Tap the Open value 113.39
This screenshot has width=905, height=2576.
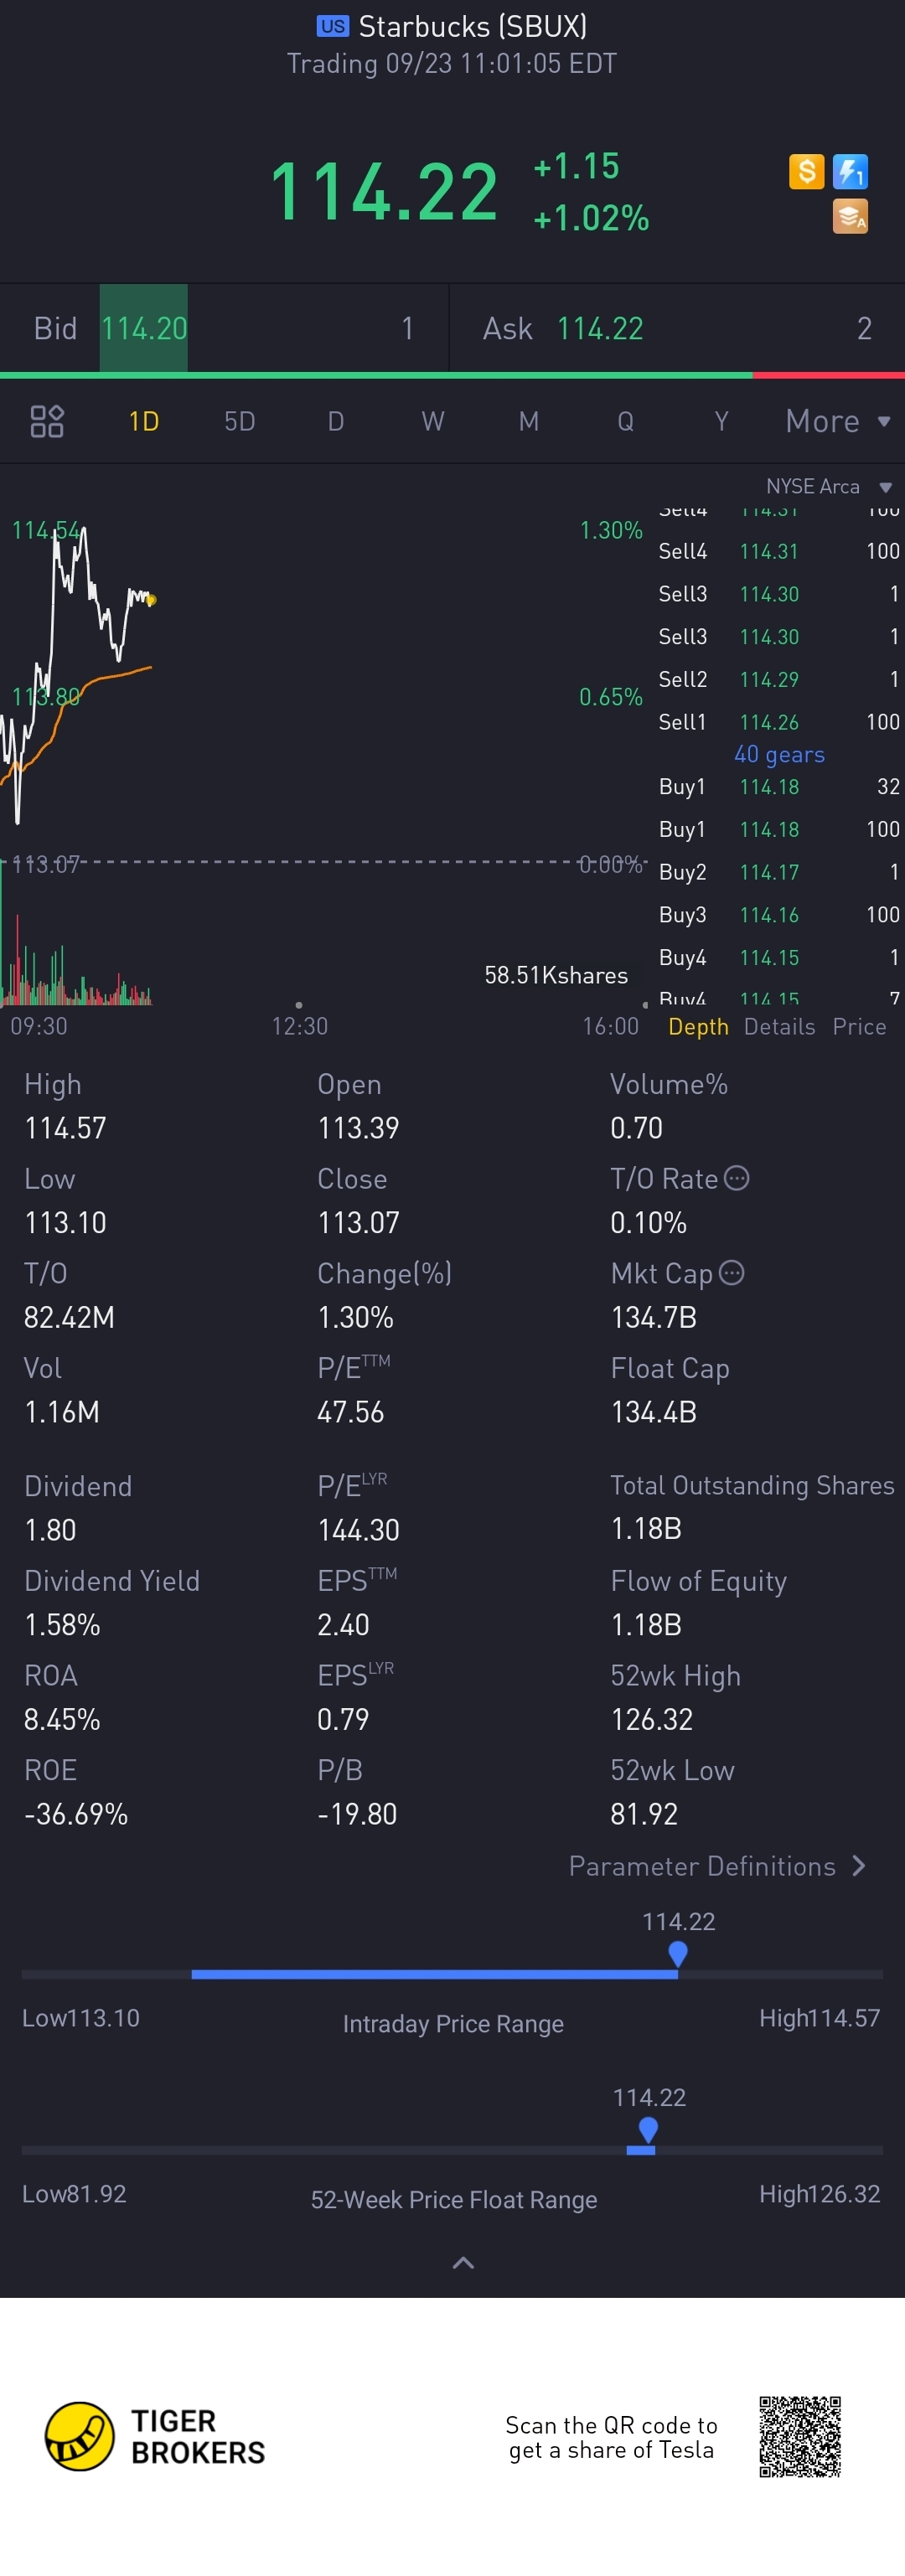(x=358, y=1128)
